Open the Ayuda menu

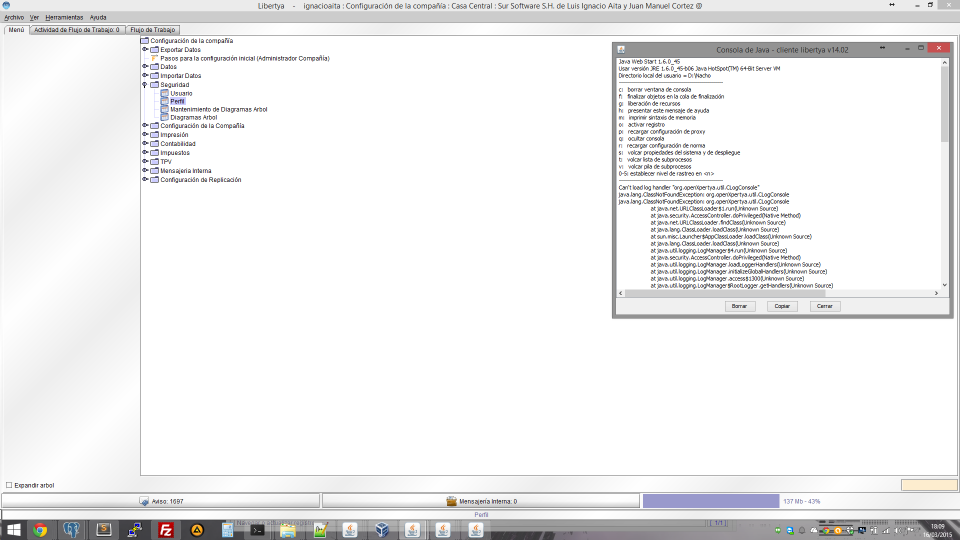(98, 17)
